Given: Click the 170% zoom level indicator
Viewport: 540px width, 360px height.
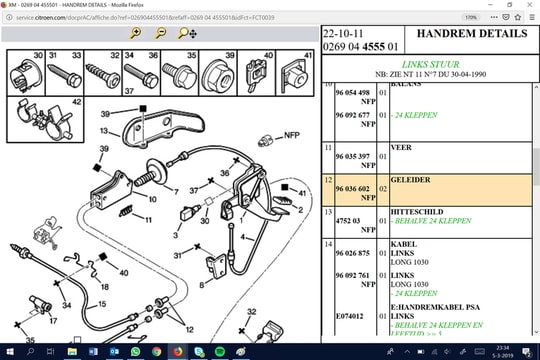Looking at the screenshot, I should 471,17.
